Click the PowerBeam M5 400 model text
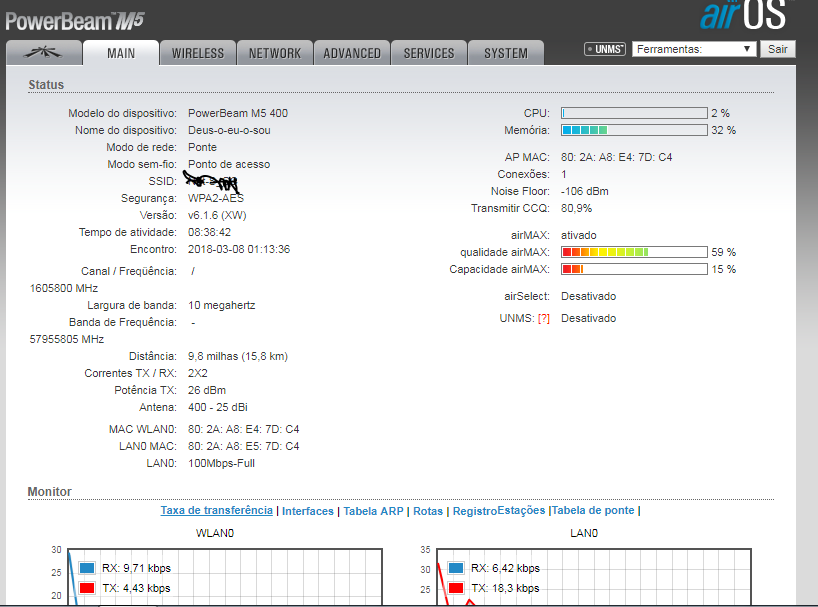Viewport: 818px width, 607px height. click(x=238, y=113)
